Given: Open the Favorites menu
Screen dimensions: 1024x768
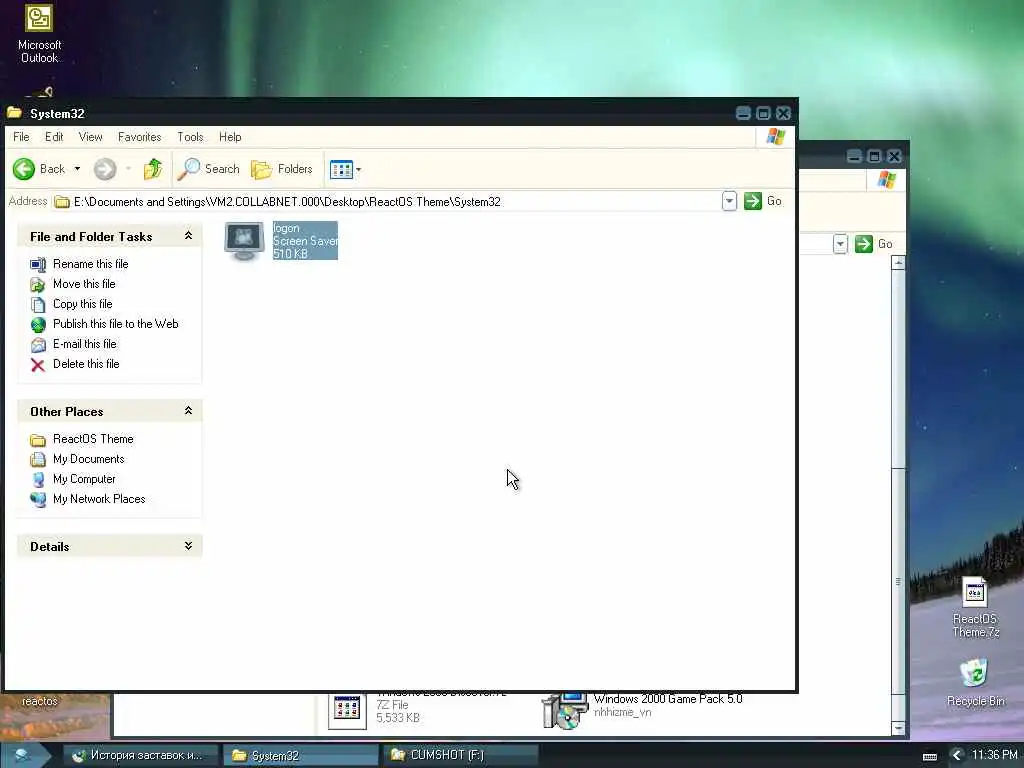Looking at the screenshot, I should click(x=139, y=136).
